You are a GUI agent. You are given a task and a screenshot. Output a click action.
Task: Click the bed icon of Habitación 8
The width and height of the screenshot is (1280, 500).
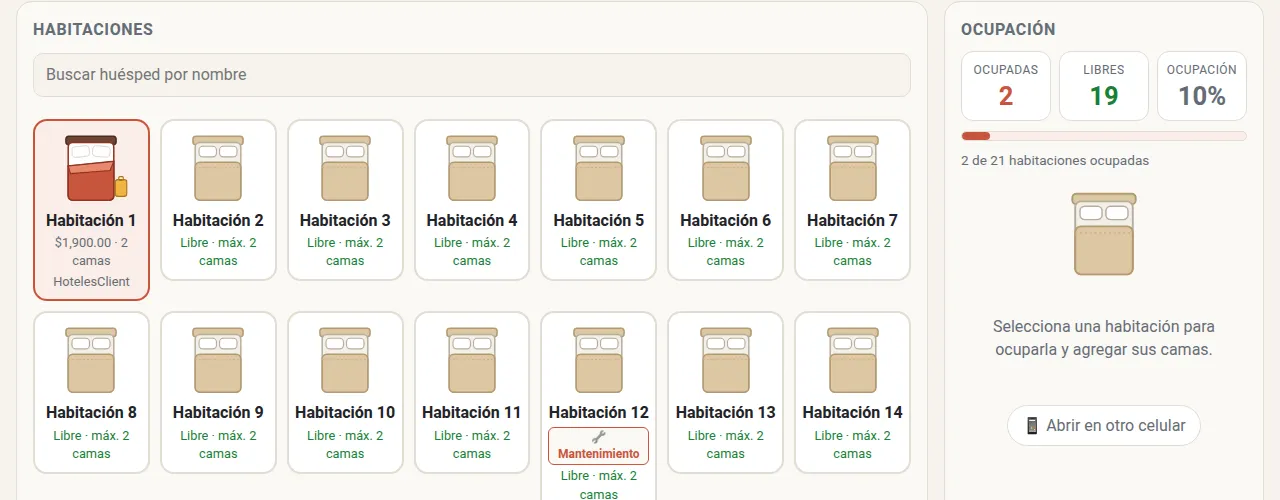coord(91,360)
